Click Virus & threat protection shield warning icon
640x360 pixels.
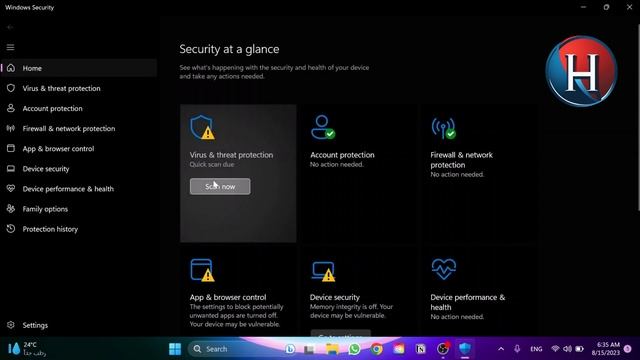[x=202, y=127]
